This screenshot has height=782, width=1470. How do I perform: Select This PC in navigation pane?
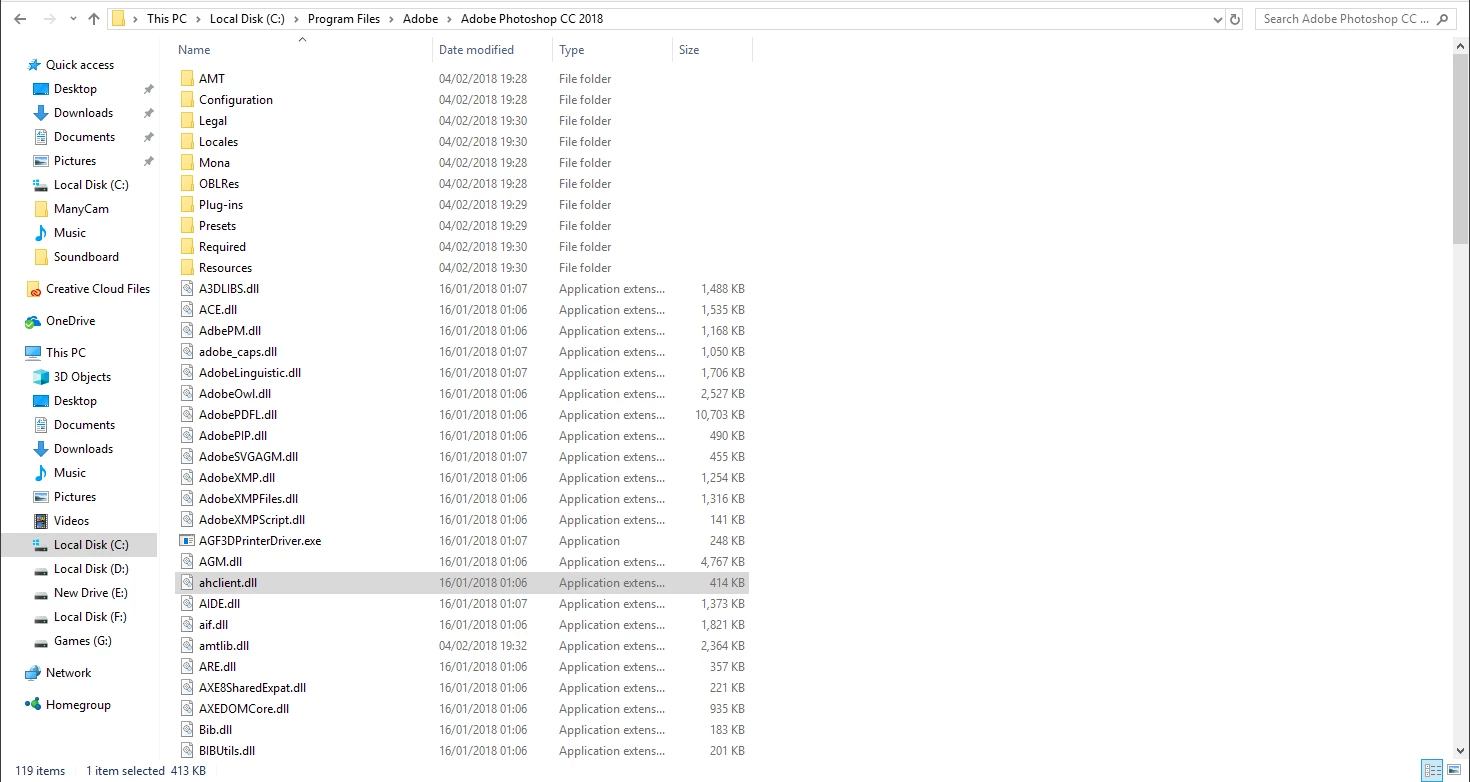66,353
